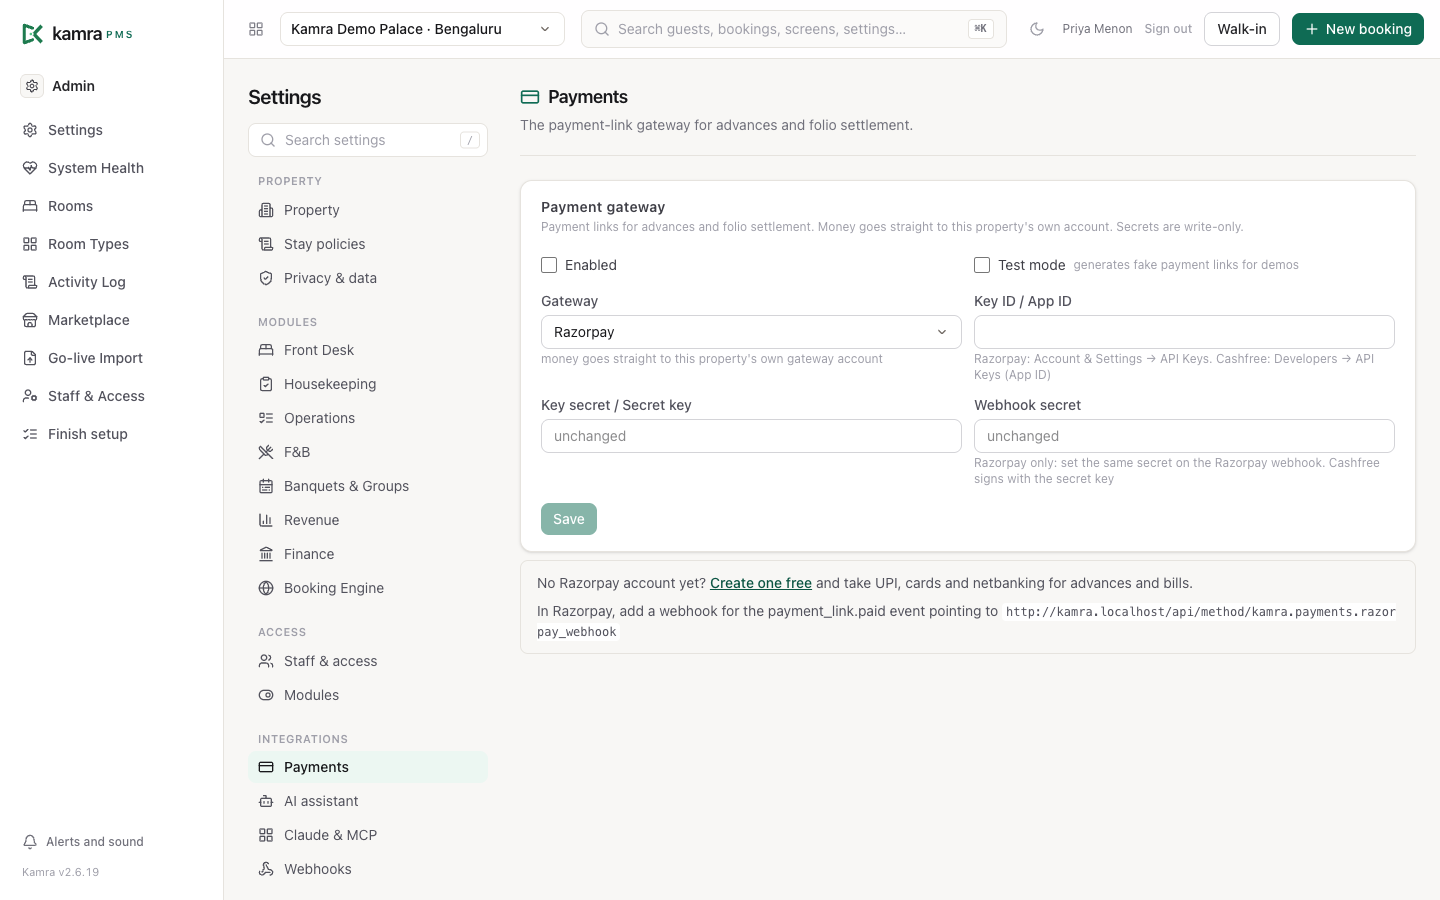Image resolution: width=1440 pixels, height=900 pixels.
Task: Click the Staff & Access people icon in main sidebar
Action: coord(30,396)
